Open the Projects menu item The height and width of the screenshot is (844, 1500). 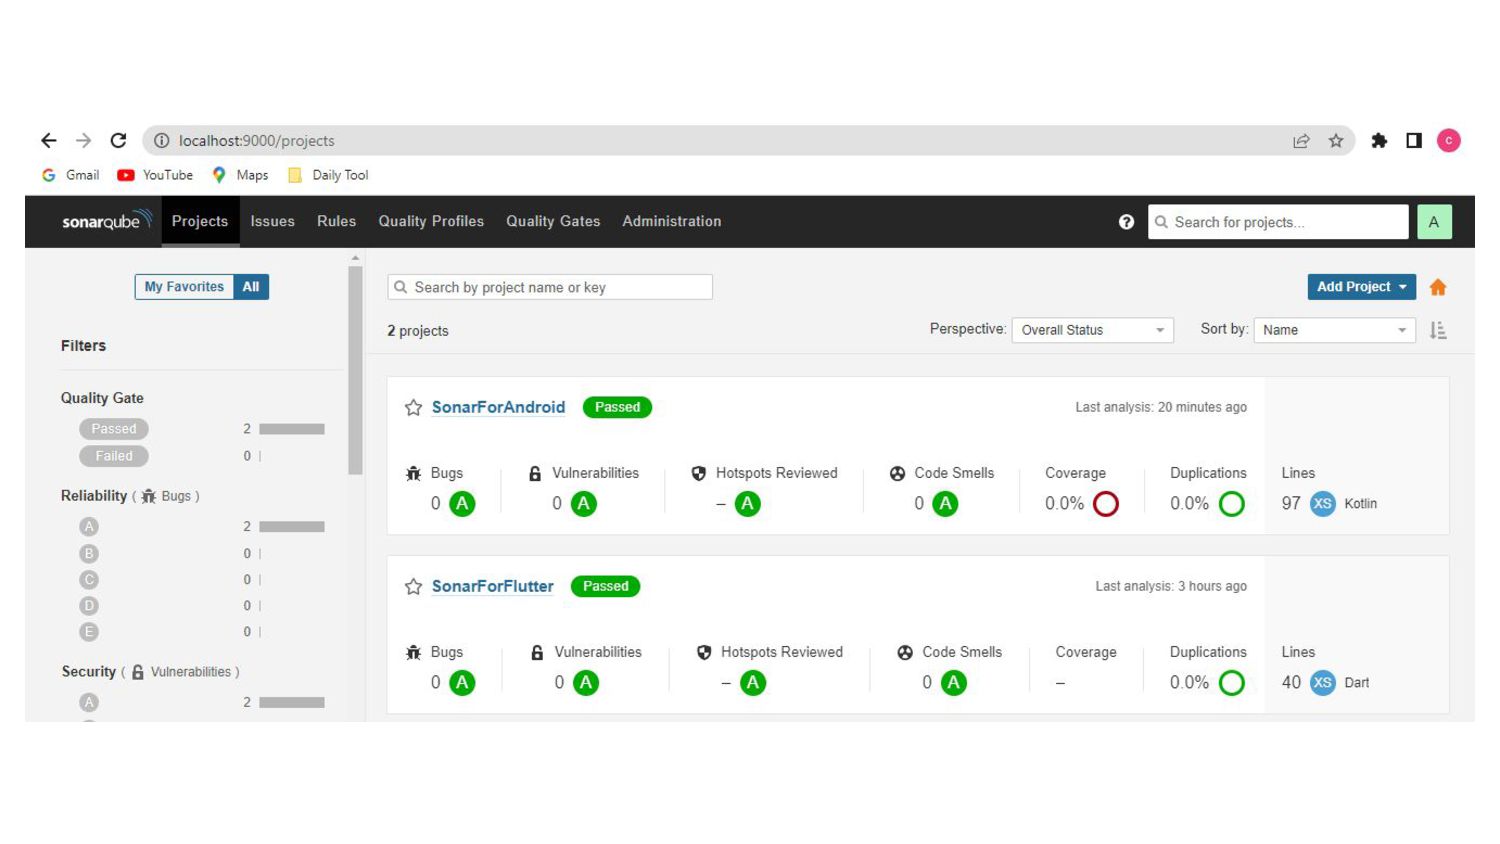point(200,221)
